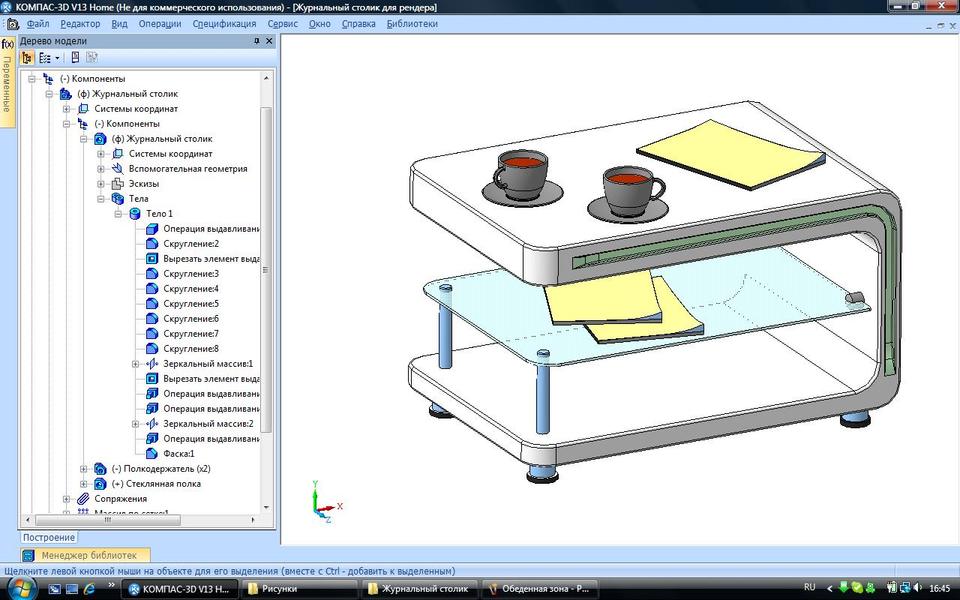Open the tree display mode dropdown arrow
The image size is (960, 600).
coord(56,58)
